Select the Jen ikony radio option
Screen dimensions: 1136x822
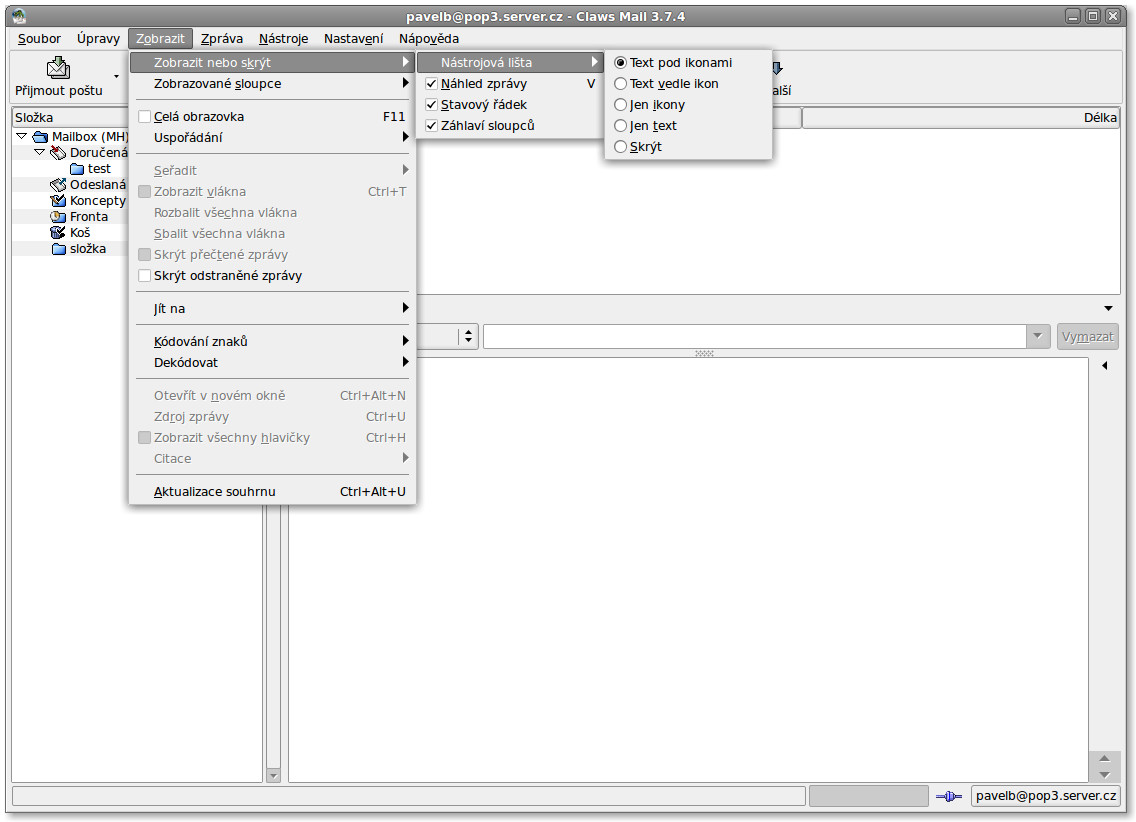point(621,105)
